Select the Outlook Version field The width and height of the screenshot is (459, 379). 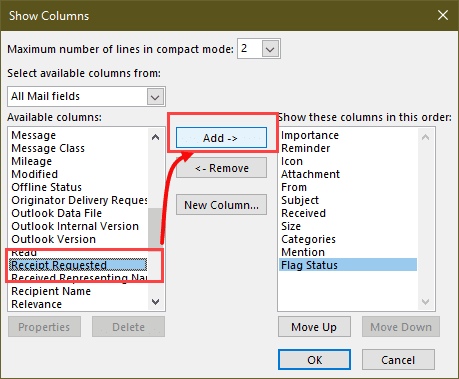[79, 239]
